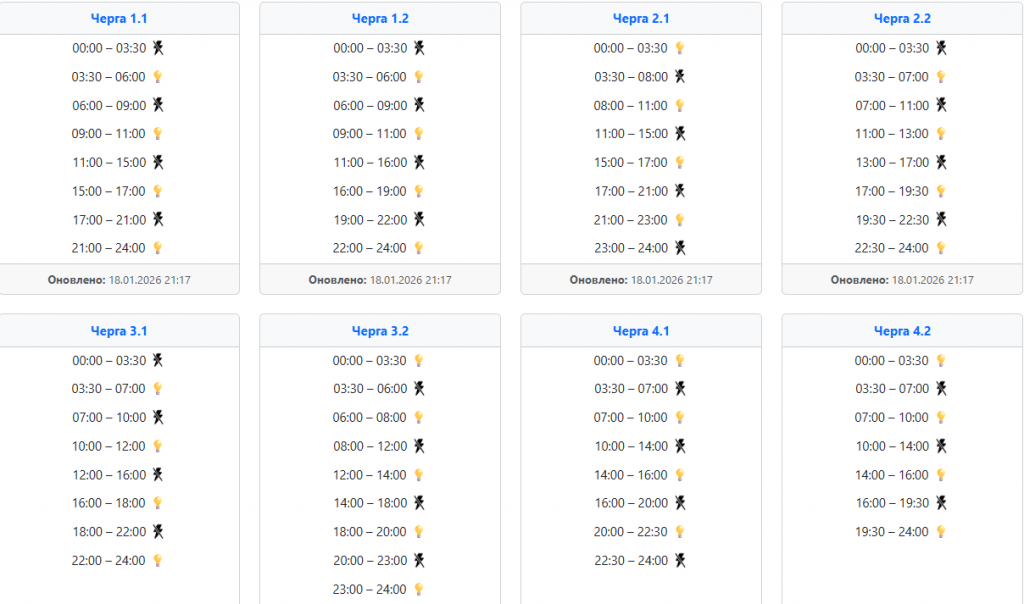The image size is (1024, 604).
Task: Click light bulb icon for 23:00 – 24:00 in Черга 3.2
Action: [x=419, y=590]
